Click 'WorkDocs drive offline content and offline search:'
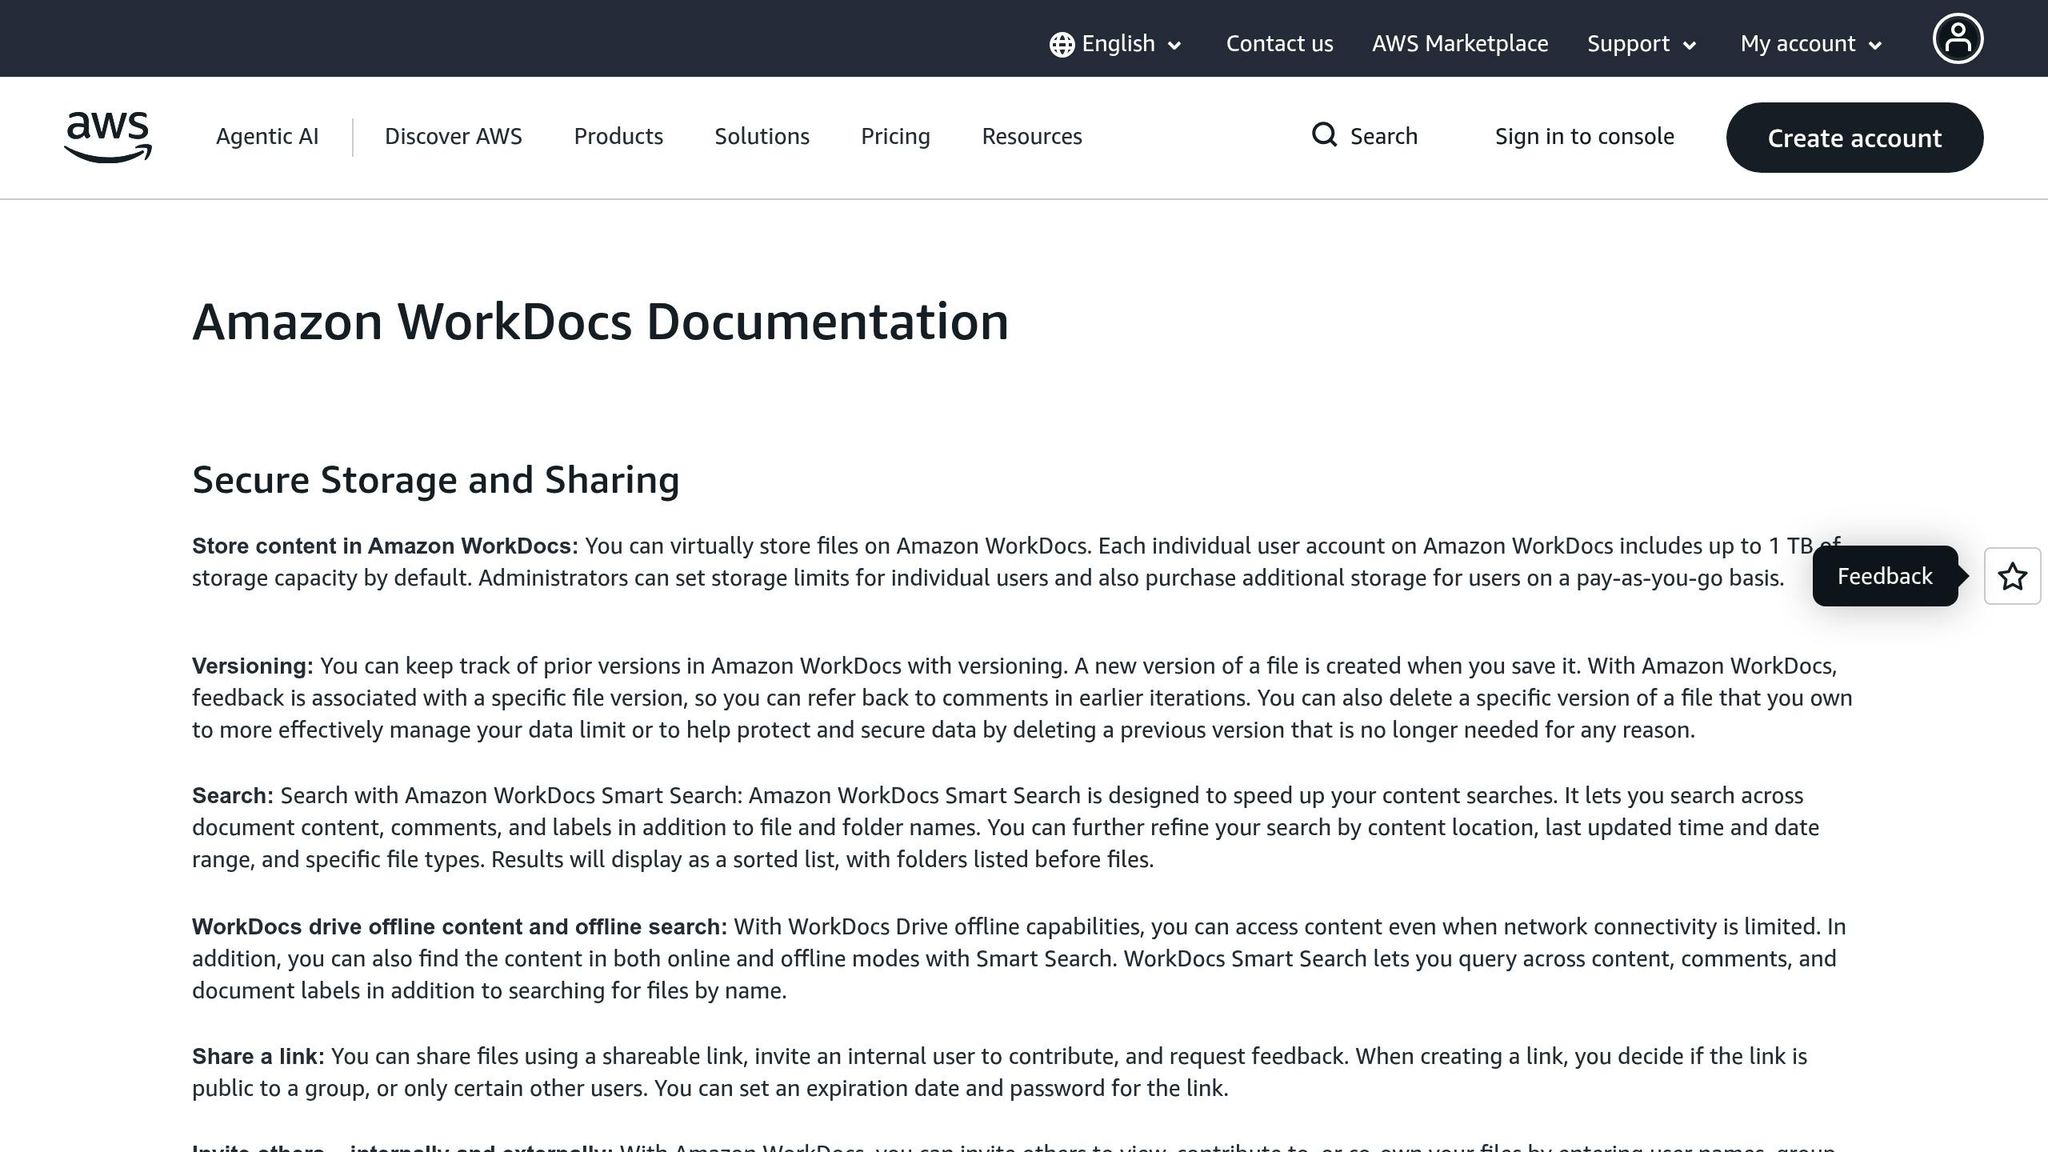This screenshot has height=1152, width=2048. click(x=460, y=927)
